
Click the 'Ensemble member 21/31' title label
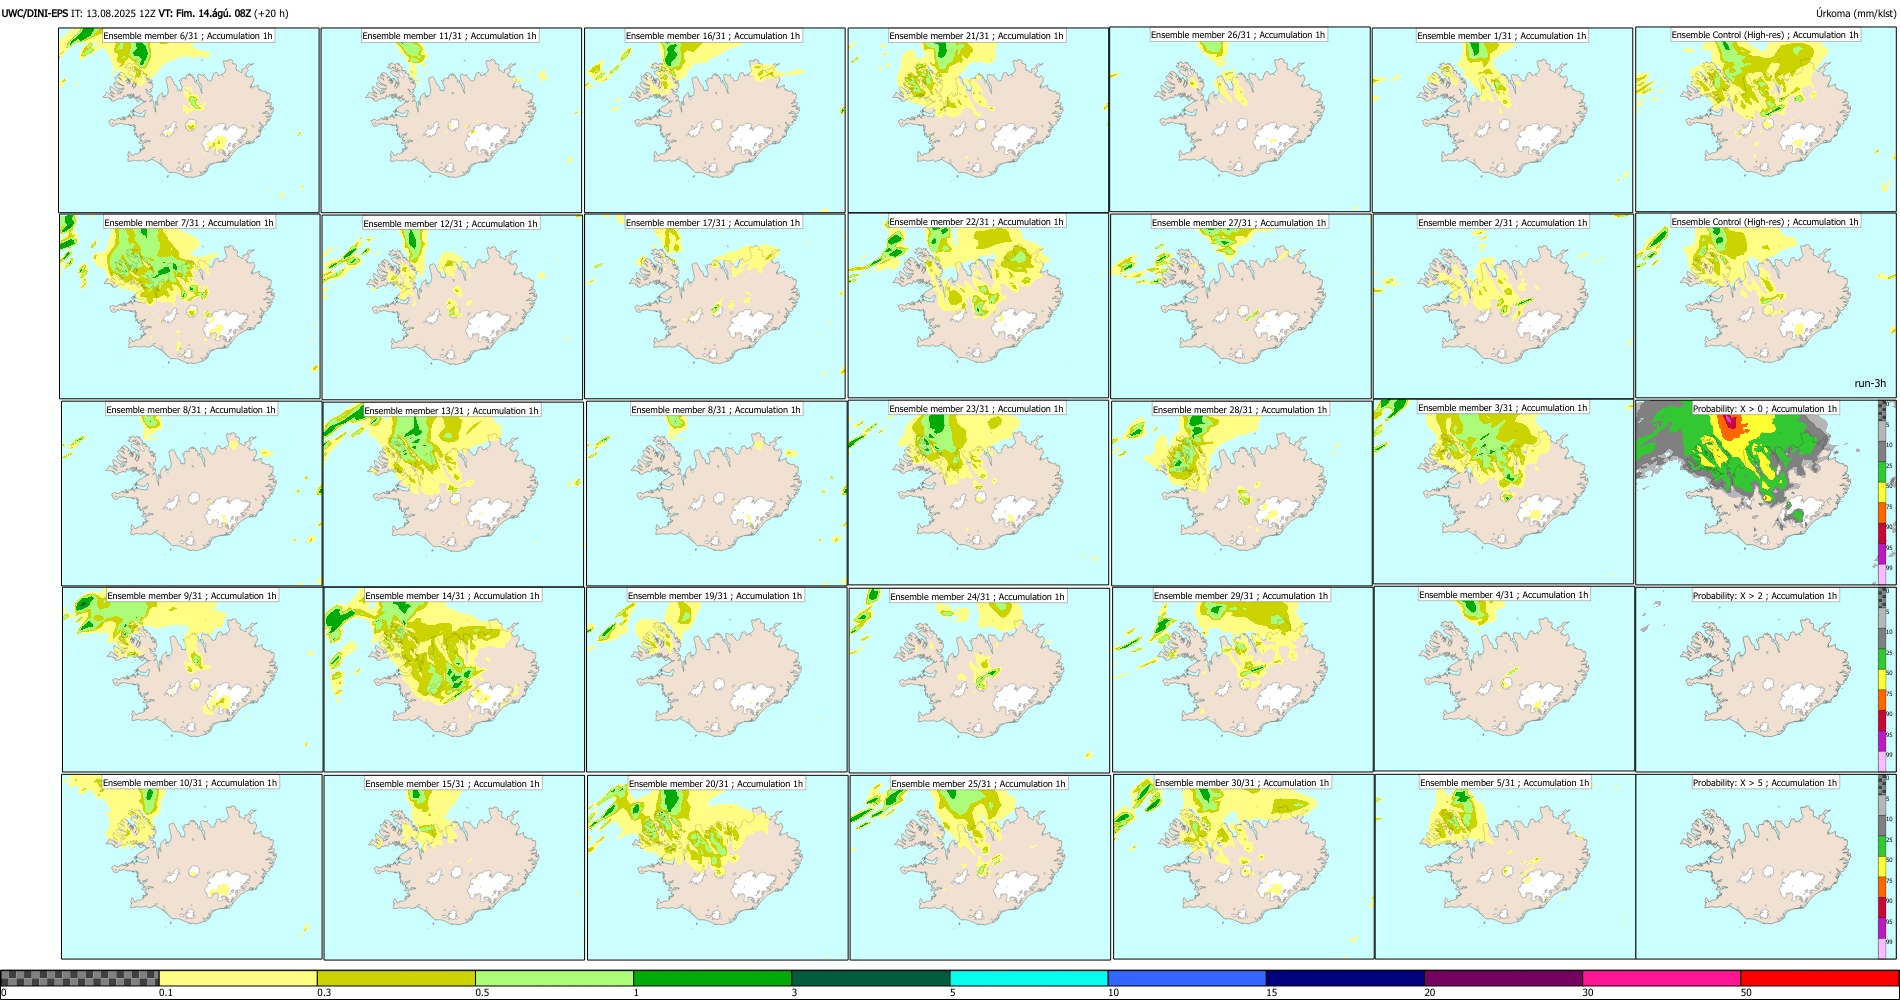pyautogui.click(x=976, y=36)
